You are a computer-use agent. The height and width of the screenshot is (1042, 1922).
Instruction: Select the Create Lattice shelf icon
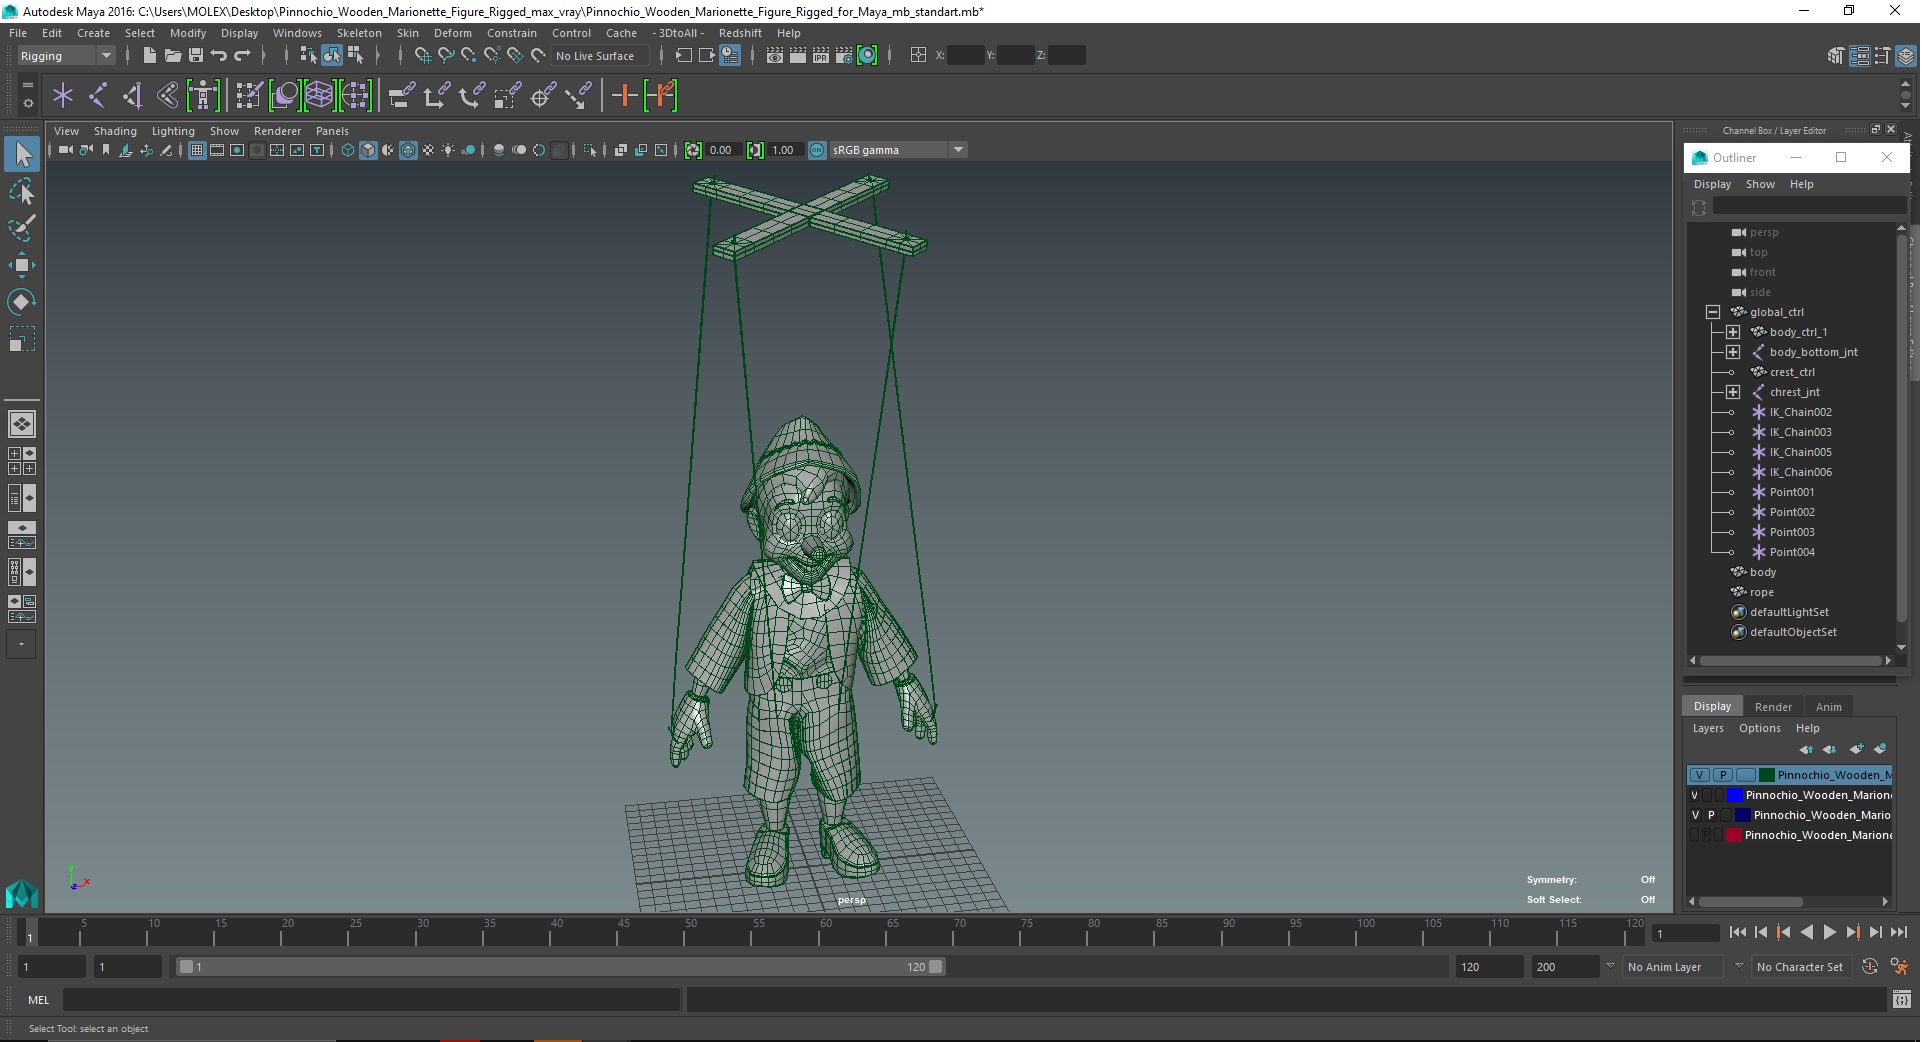click(x=319, y=96)
